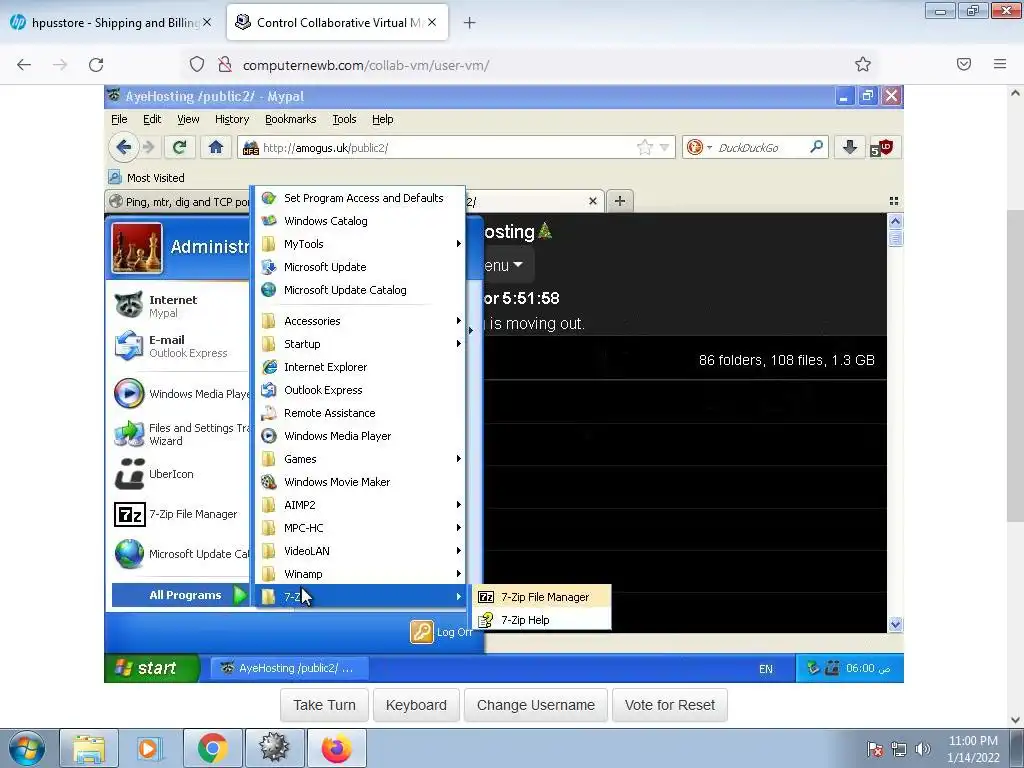Click Log Off key icon
1024x768 pixels.
coord(421,632)
